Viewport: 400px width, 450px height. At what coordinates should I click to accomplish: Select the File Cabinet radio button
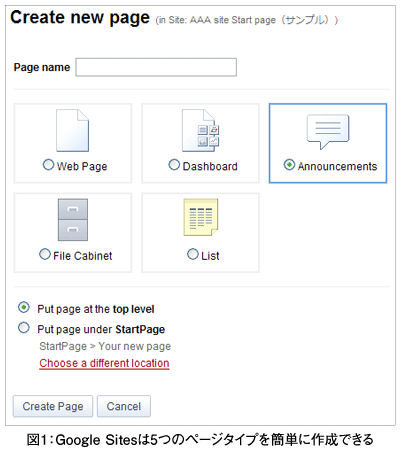coord(45,254)
